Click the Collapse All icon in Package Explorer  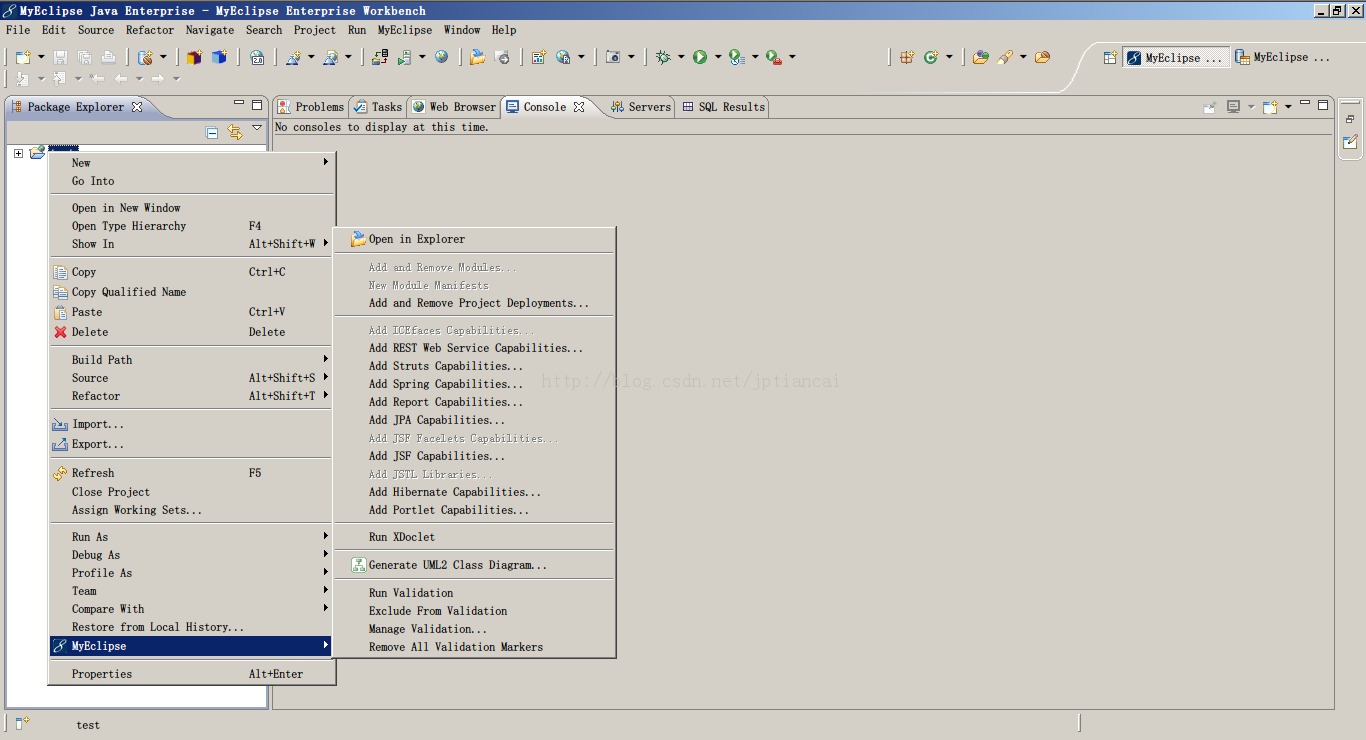[212, 132]
